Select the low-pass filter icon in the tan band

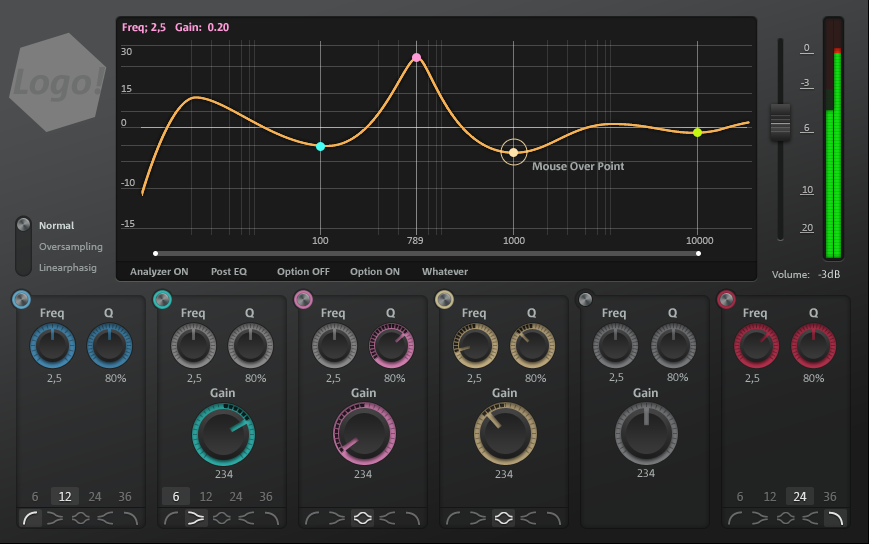[551, 518]
